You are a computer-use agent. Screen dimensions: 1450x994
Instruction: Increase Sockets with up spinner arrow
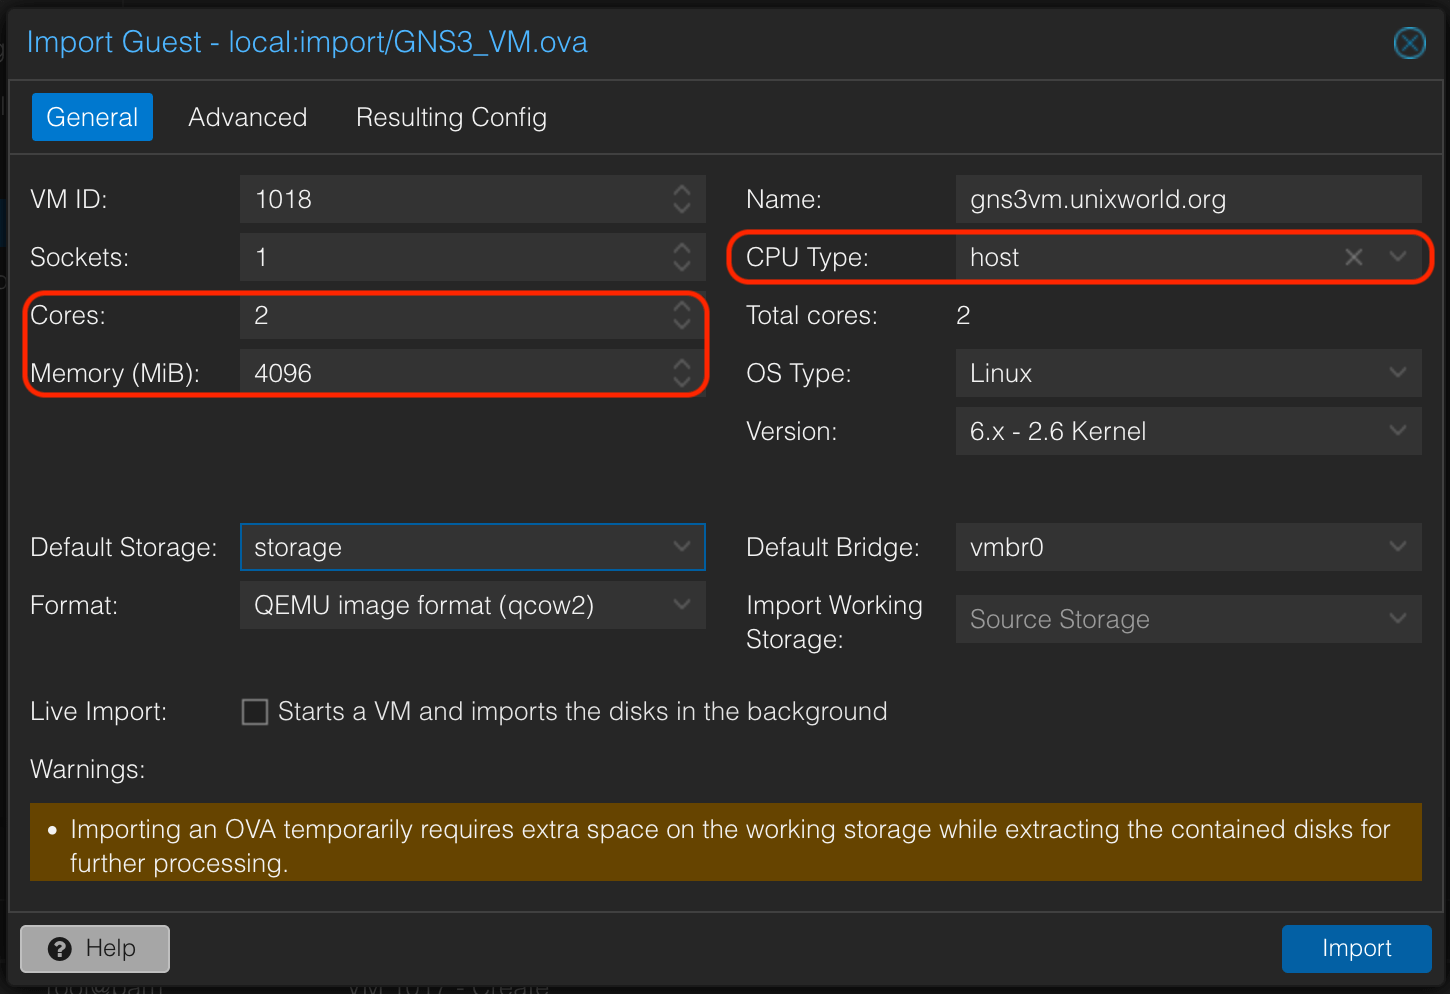coord(682,247)
